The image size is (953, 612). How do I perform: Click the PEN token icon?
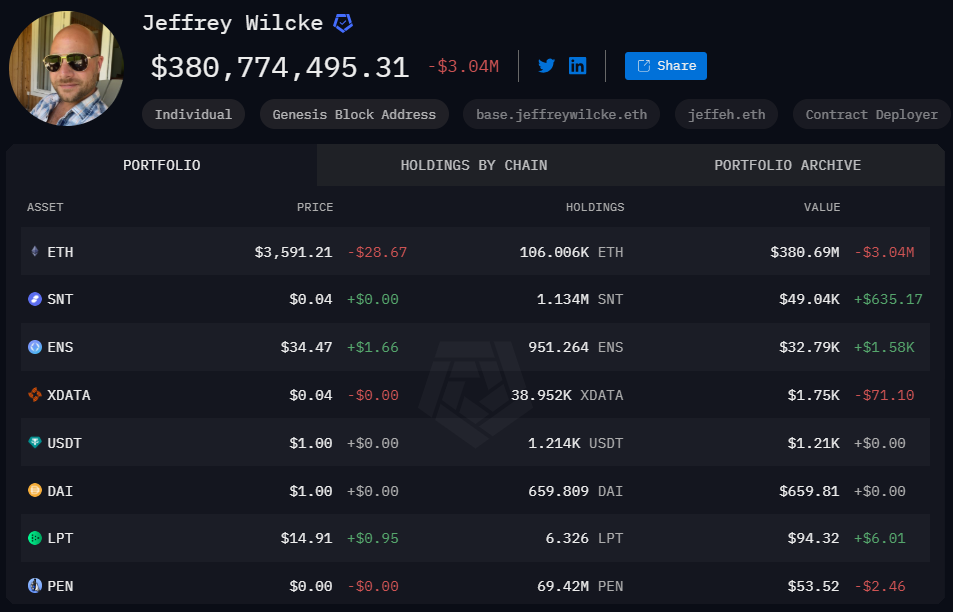click(35, 586)
